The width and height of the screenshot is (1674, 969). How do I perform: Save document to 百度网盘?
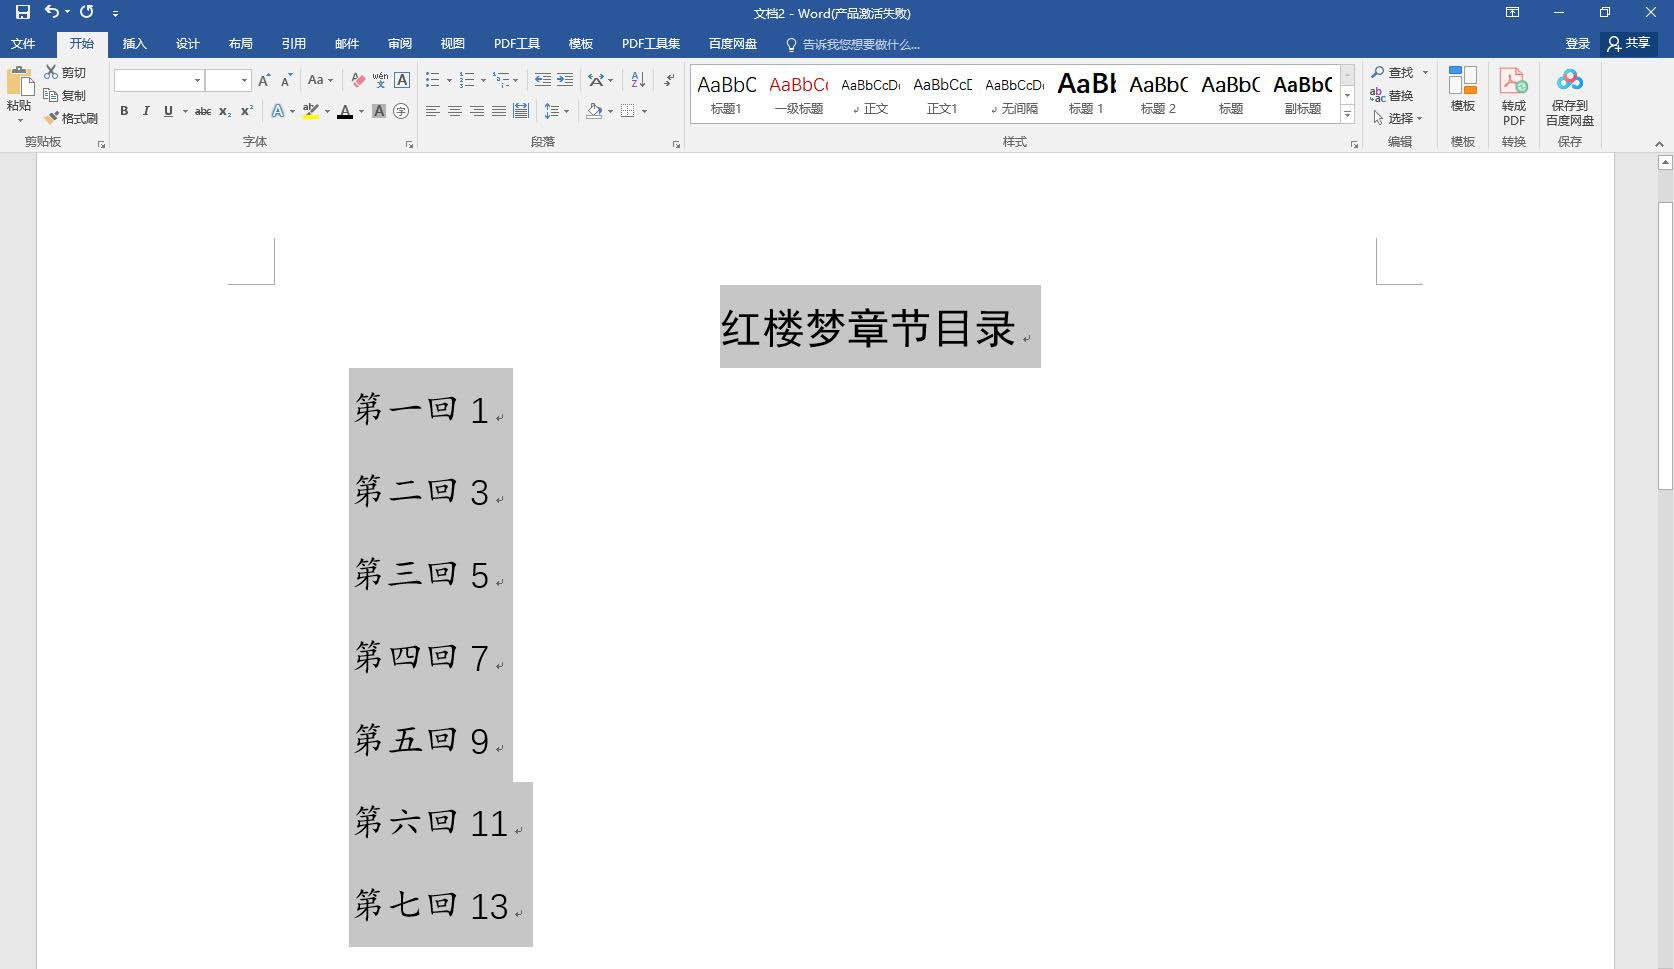[x=1569, y=95]
